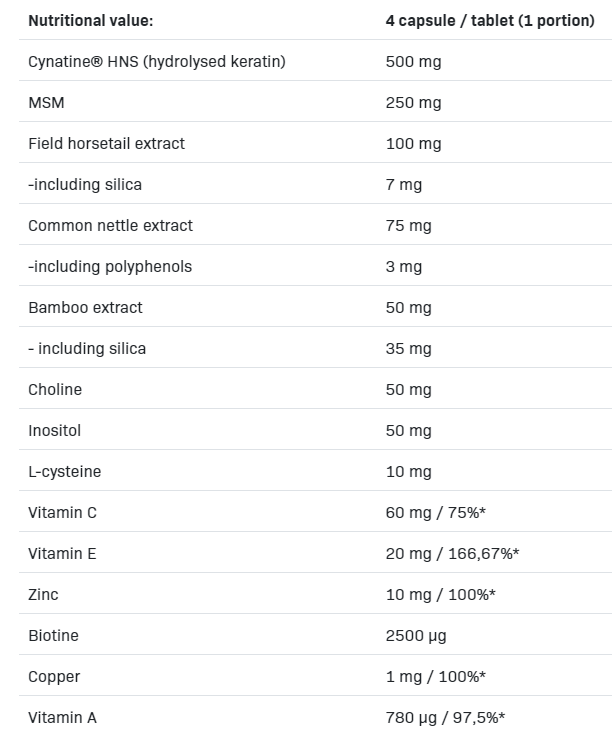The image size is (612, 743).
Task: Click the Cynatine HNS hydrolysed keratin row
Action: pos(315,62)
